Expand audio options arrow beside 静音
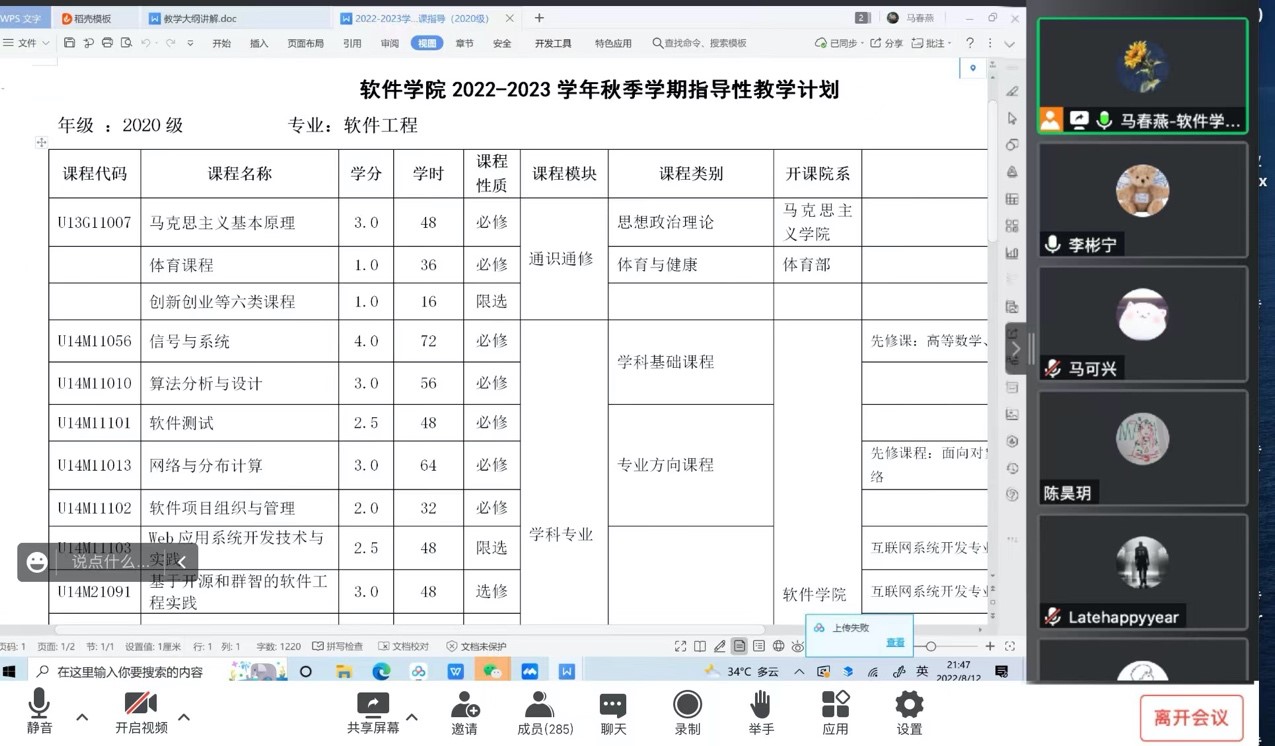 [x=83, y=717]
